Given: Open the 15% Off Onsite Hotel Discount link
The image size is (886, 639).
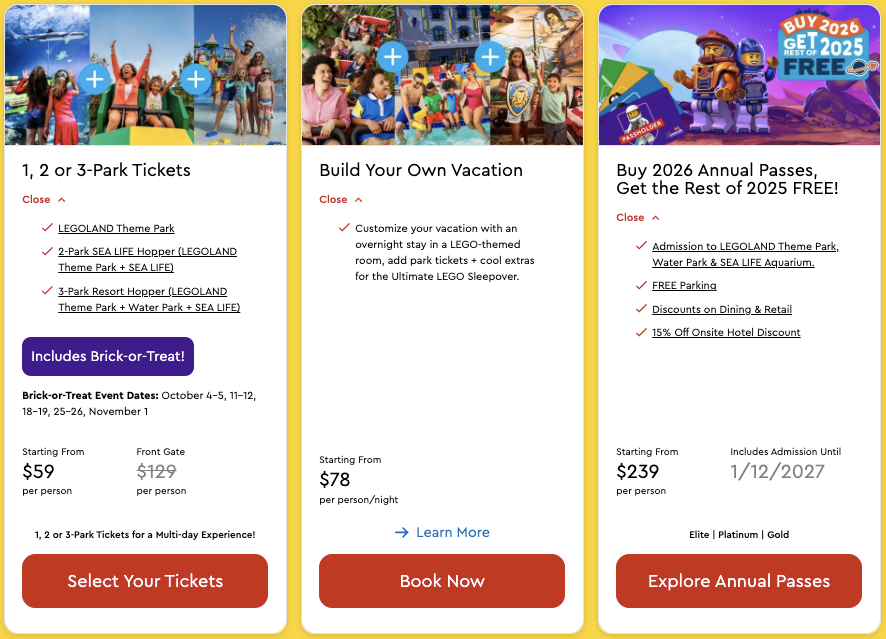Looking at the screenshot, I should [x=726, y=332].
